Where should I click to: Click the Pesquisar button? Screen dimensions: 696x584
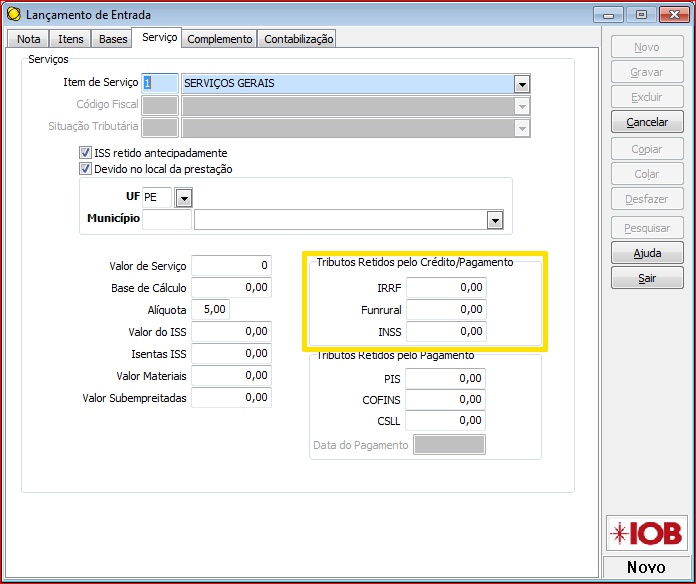[x=647, y=228]
